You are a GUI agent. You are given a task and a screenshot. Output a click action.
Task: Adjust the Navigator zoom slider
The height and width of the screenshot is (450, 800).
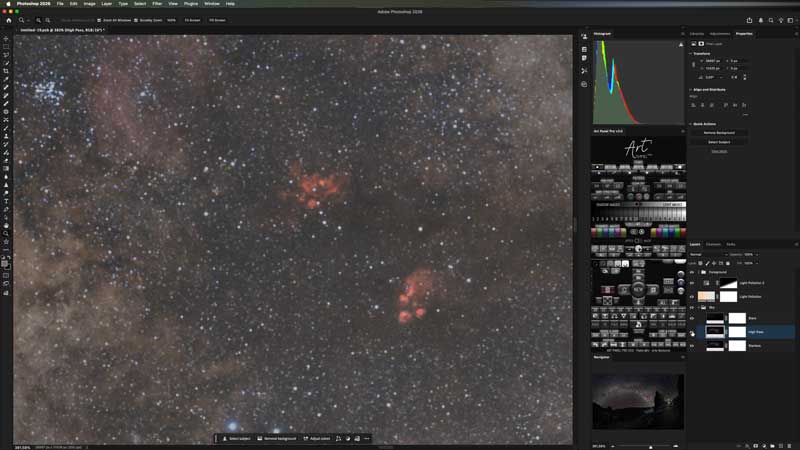[651, 446]
